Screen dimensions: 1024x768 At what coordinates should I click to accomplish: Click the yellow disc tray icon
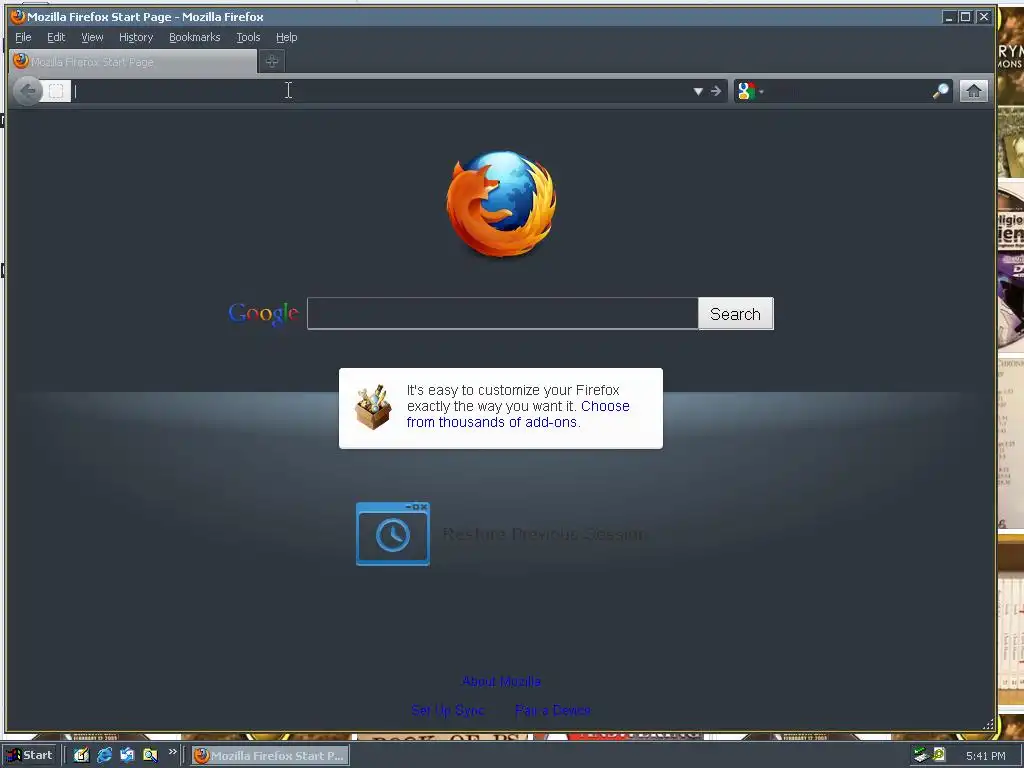[939, 754]
